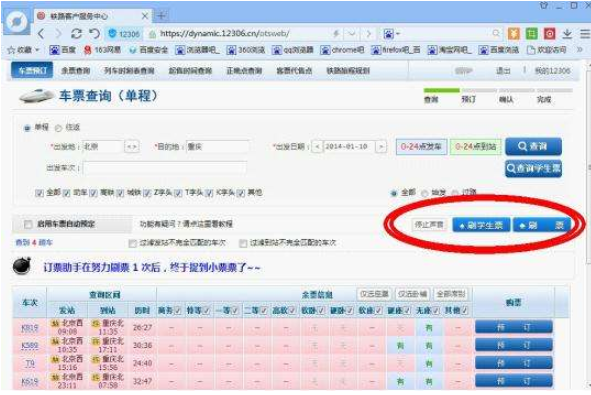Open the 百度安全 bookmark
Image resolution: width=591 pixels, height=395 pixels.
pyautogui.click(x=148, y=50)
